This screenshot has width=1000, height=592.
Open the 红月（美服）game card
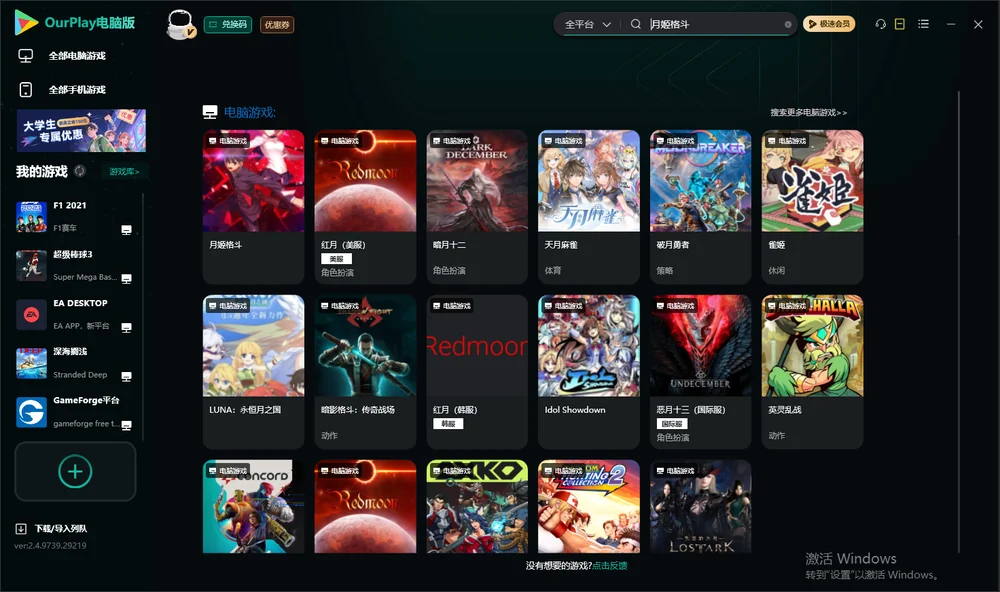(365, 207)
